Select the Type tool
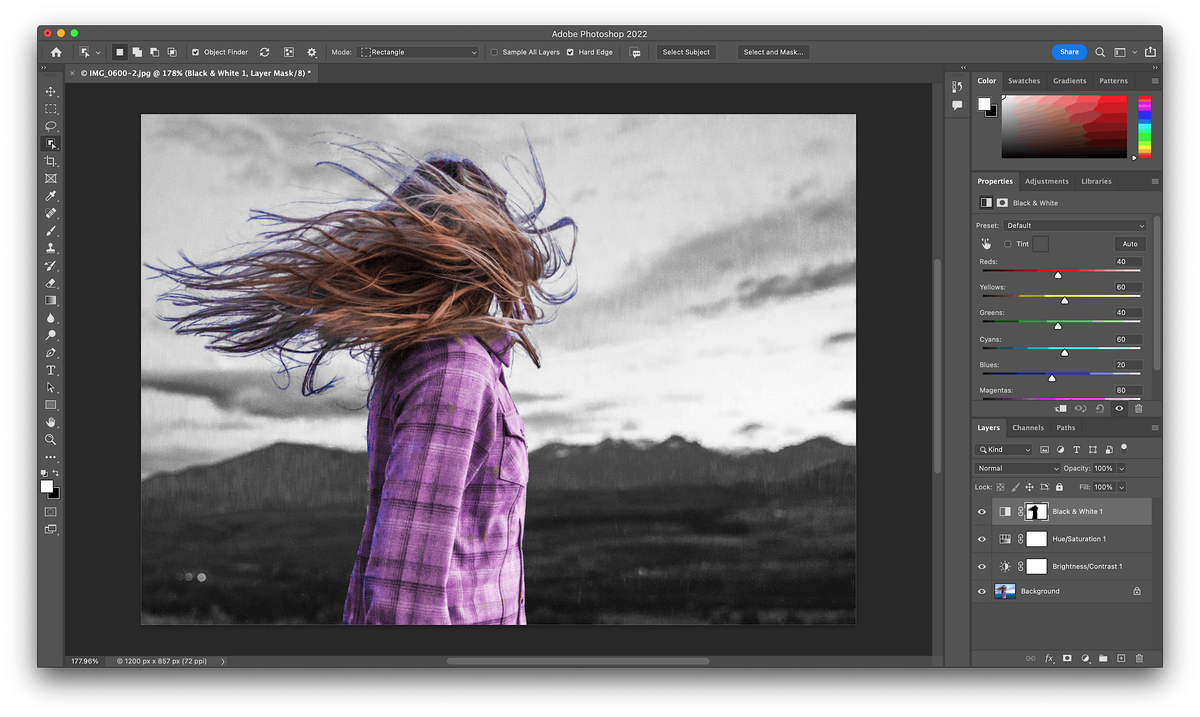The height and width of the screenshot is (717, 1200). (x=51, y=369)
